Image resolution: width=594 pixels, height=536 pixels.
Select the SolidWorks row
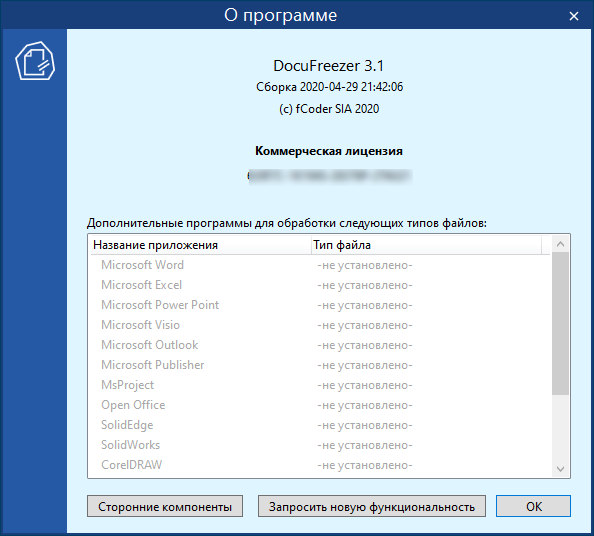click(x=320, y=445)
